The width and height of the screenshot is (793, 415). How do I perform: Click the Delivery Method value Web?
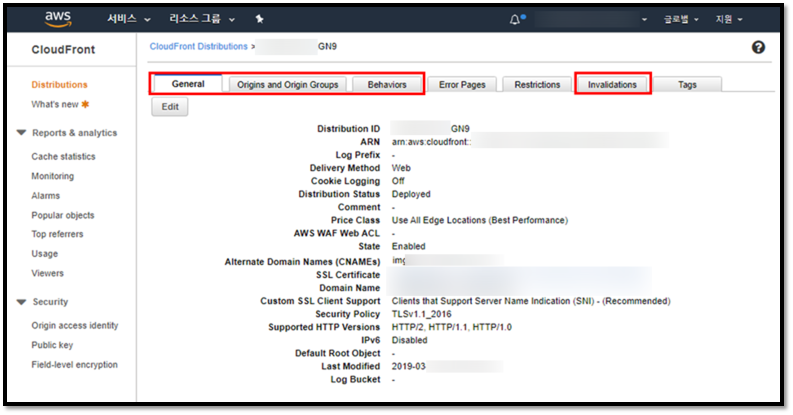(401, 168)
